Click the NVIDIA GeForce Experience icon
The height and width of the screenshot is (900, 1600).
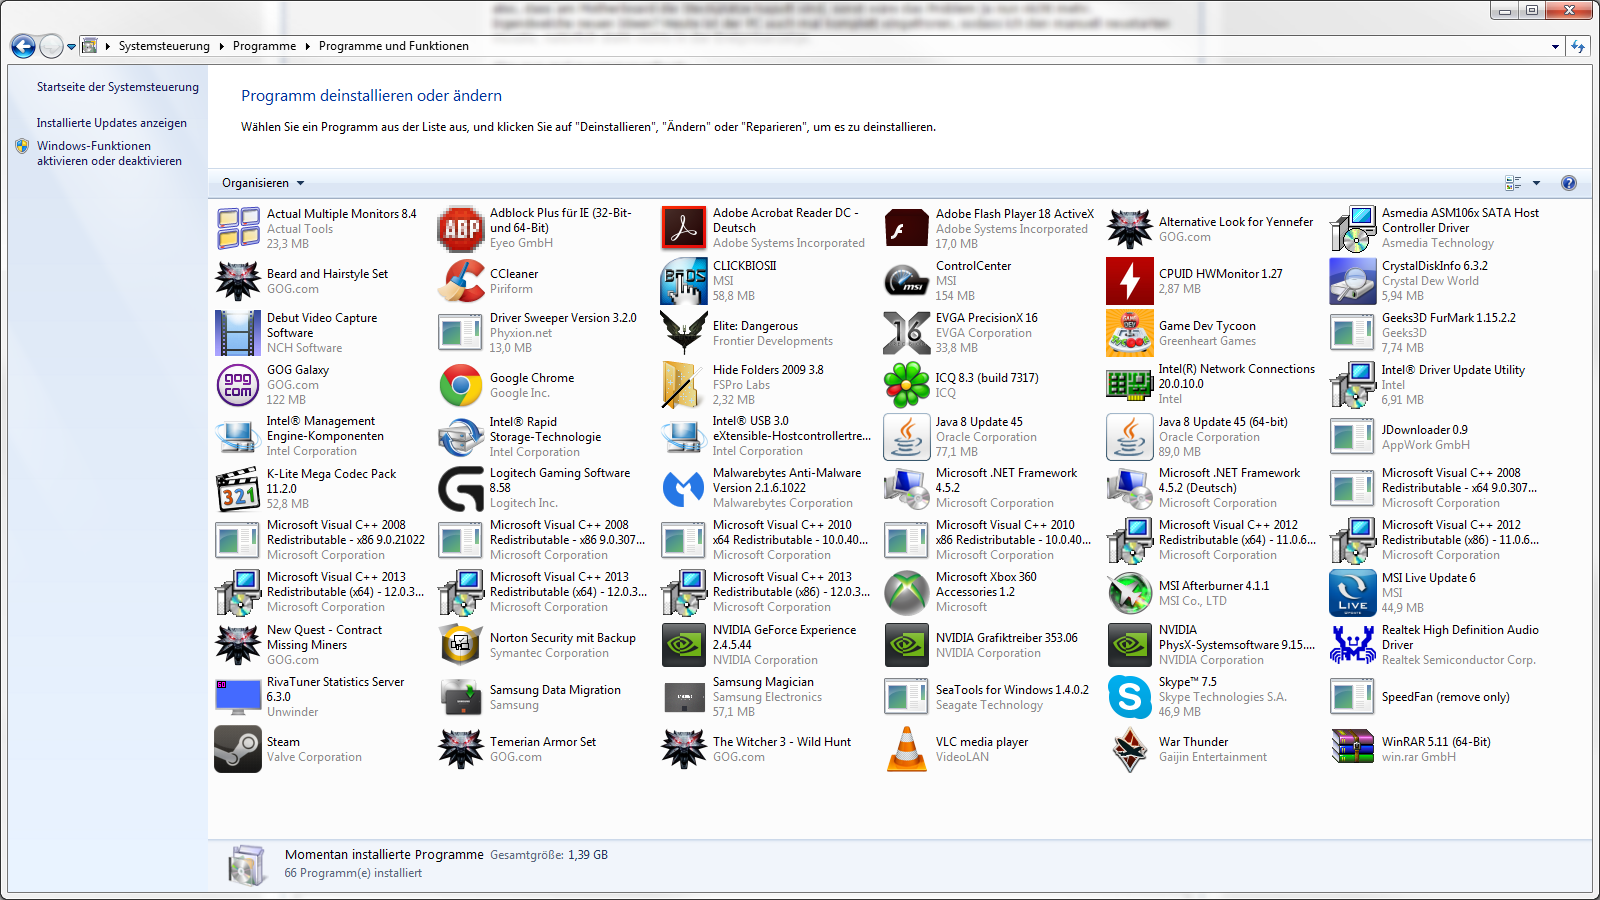684,645
